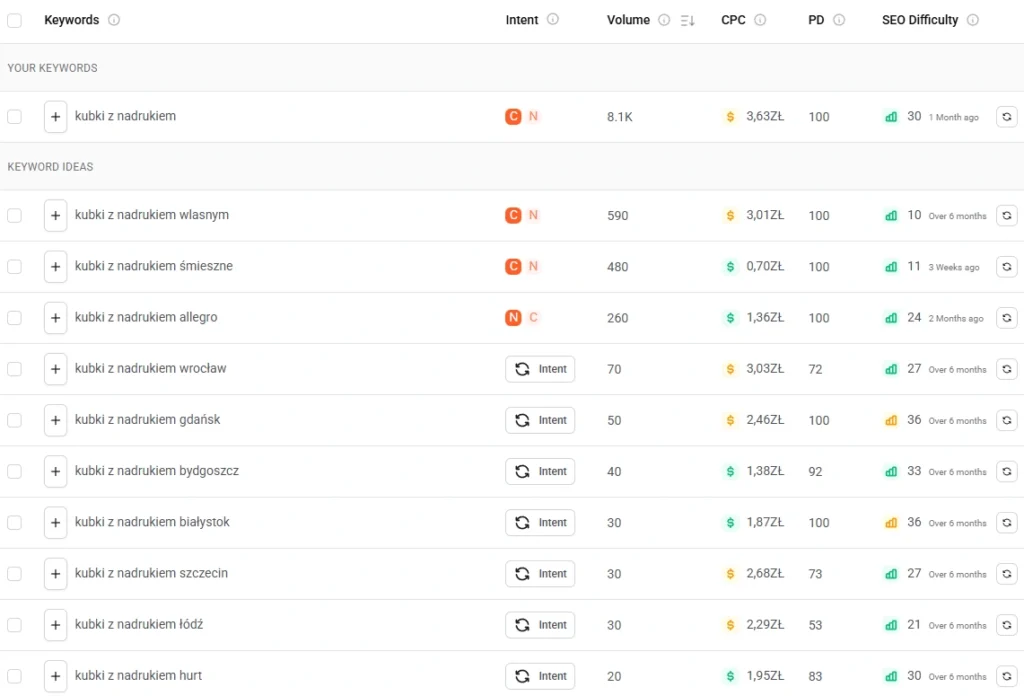Check the select-all checkbox in the header row
Viewport: 1024px width, 696px height.
(x=15, y=20)
